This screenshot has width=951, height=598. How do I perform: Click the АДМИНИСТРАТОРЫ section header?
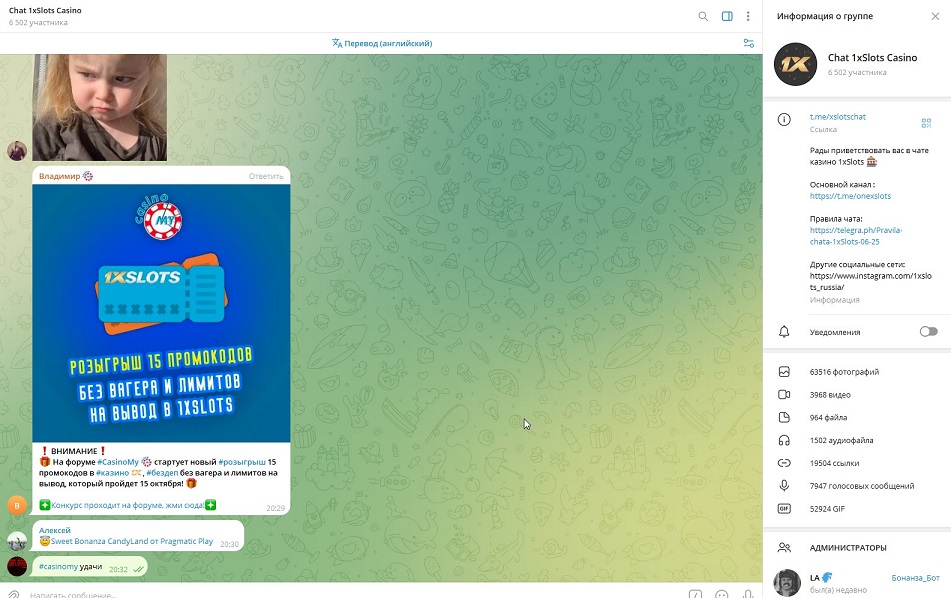tap(848, 548)
